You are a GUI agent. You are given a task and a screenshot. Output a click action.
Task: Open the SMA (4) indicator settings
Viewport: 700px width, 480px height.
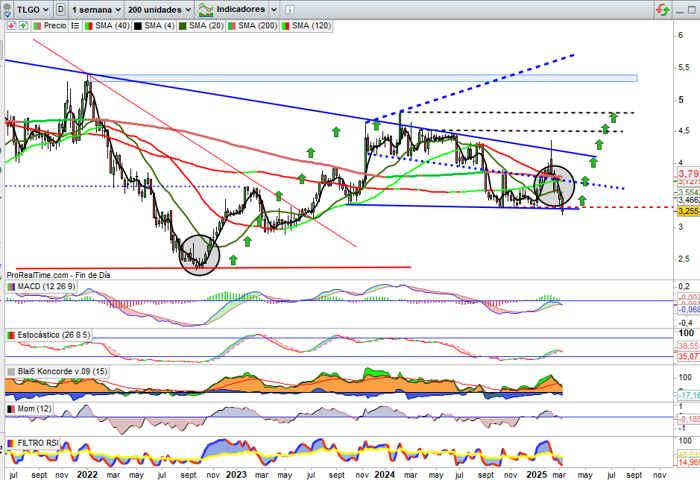(159, 26)
